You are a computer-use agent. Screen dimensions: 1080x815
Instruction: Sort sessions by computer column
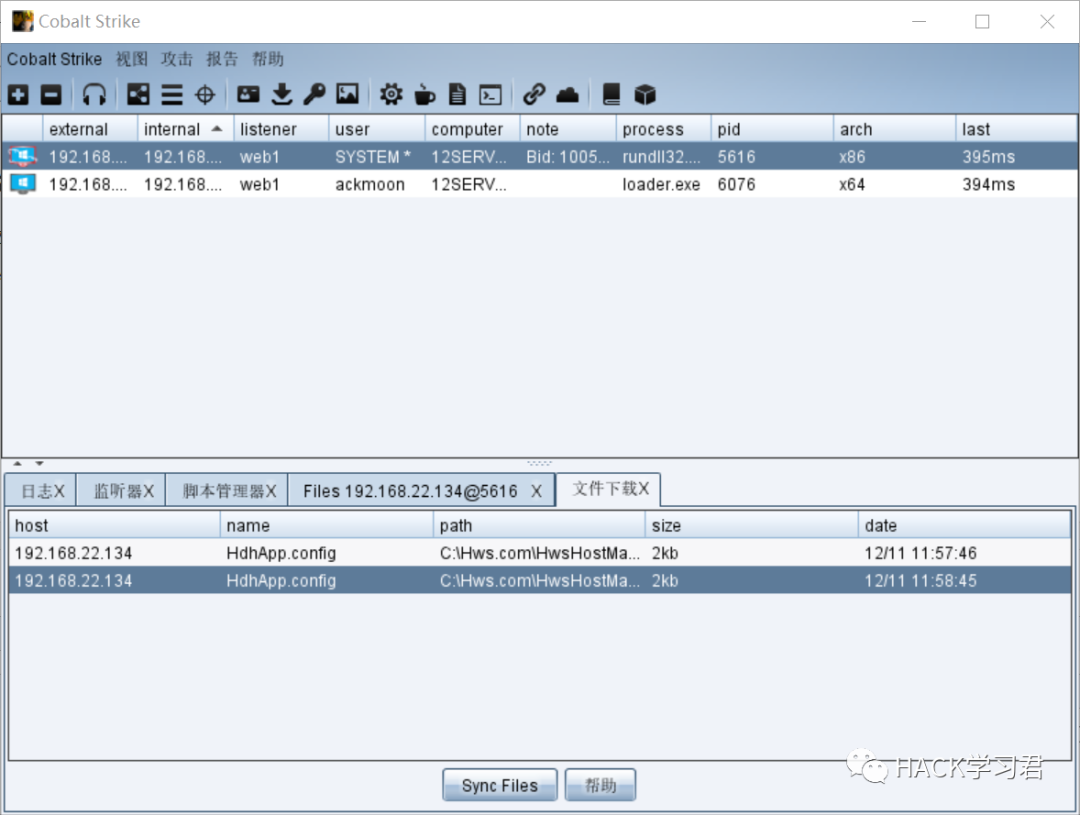pyautogui.click(x=472, y=129)
